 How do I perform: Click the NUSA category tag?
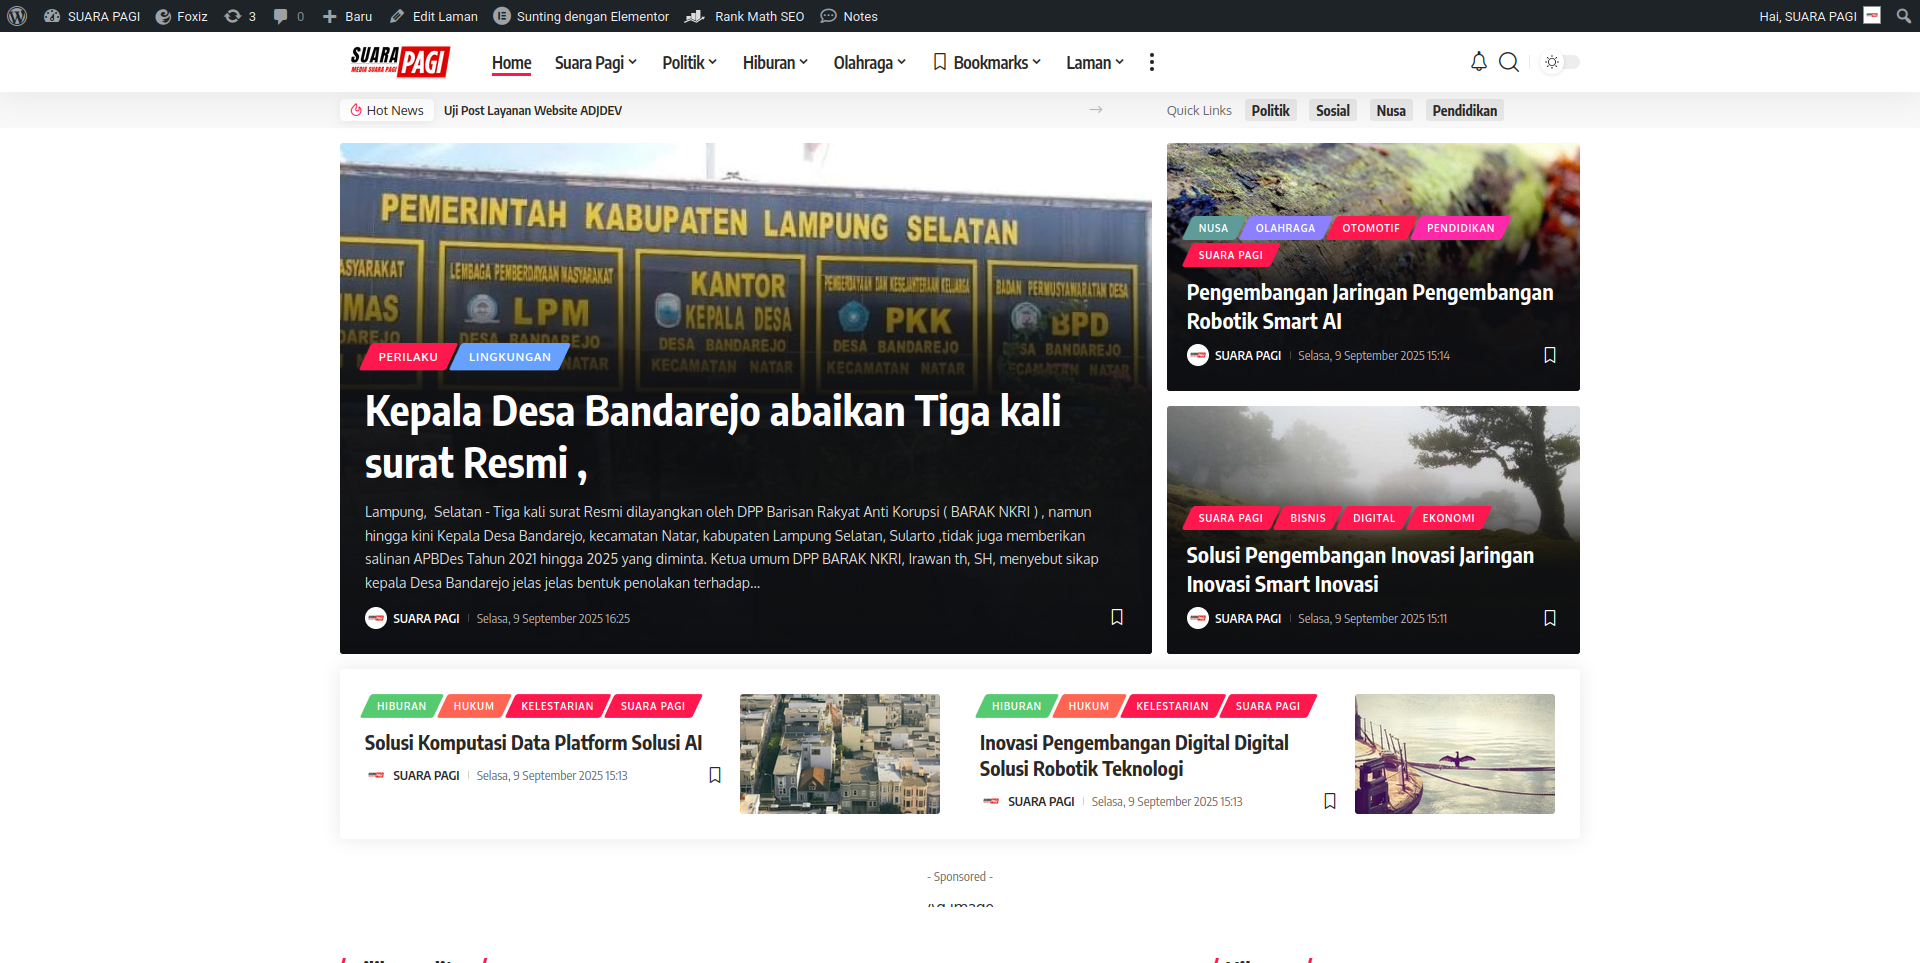tap(1213, 228)
